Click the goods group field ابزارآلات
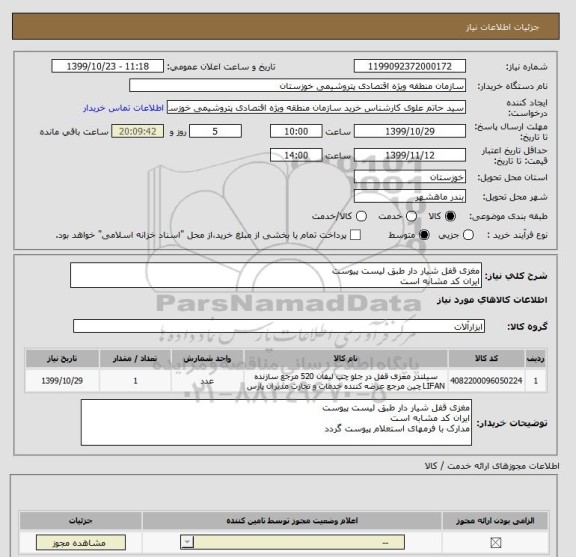The width and height of the screenshot is (576, 557). coord(279,326)
